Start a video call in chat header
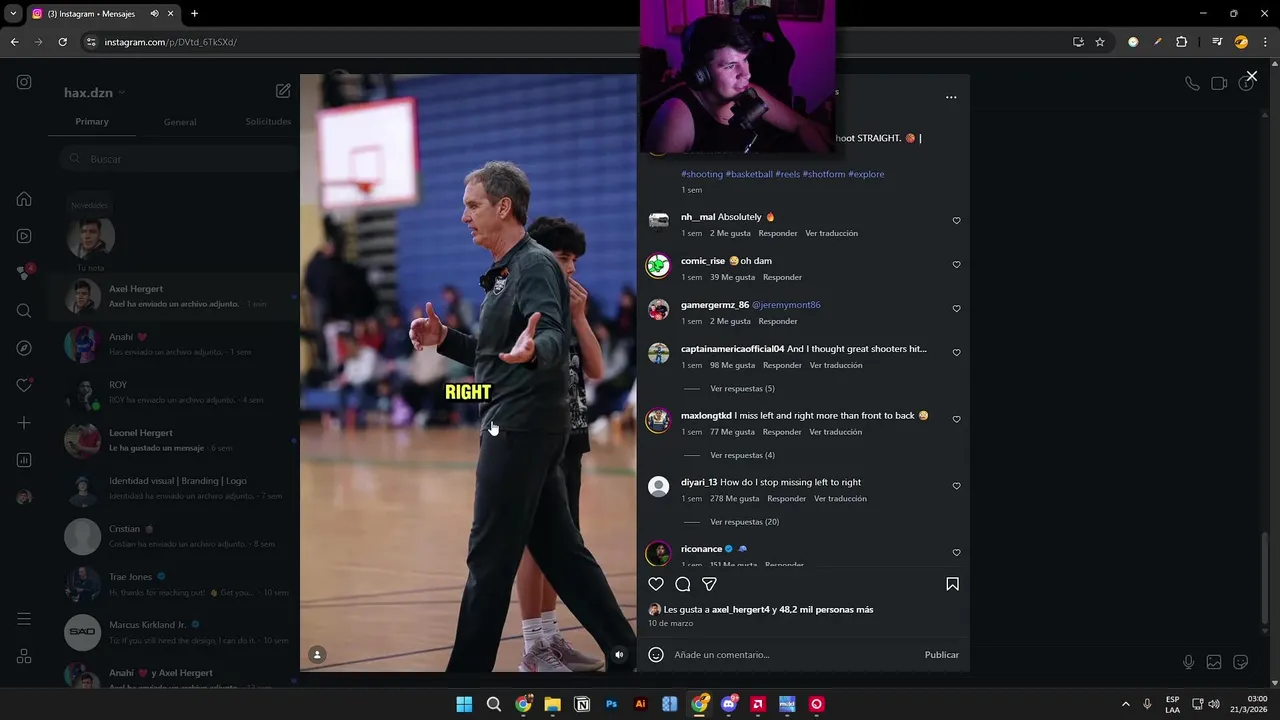 coord(1219,84)
